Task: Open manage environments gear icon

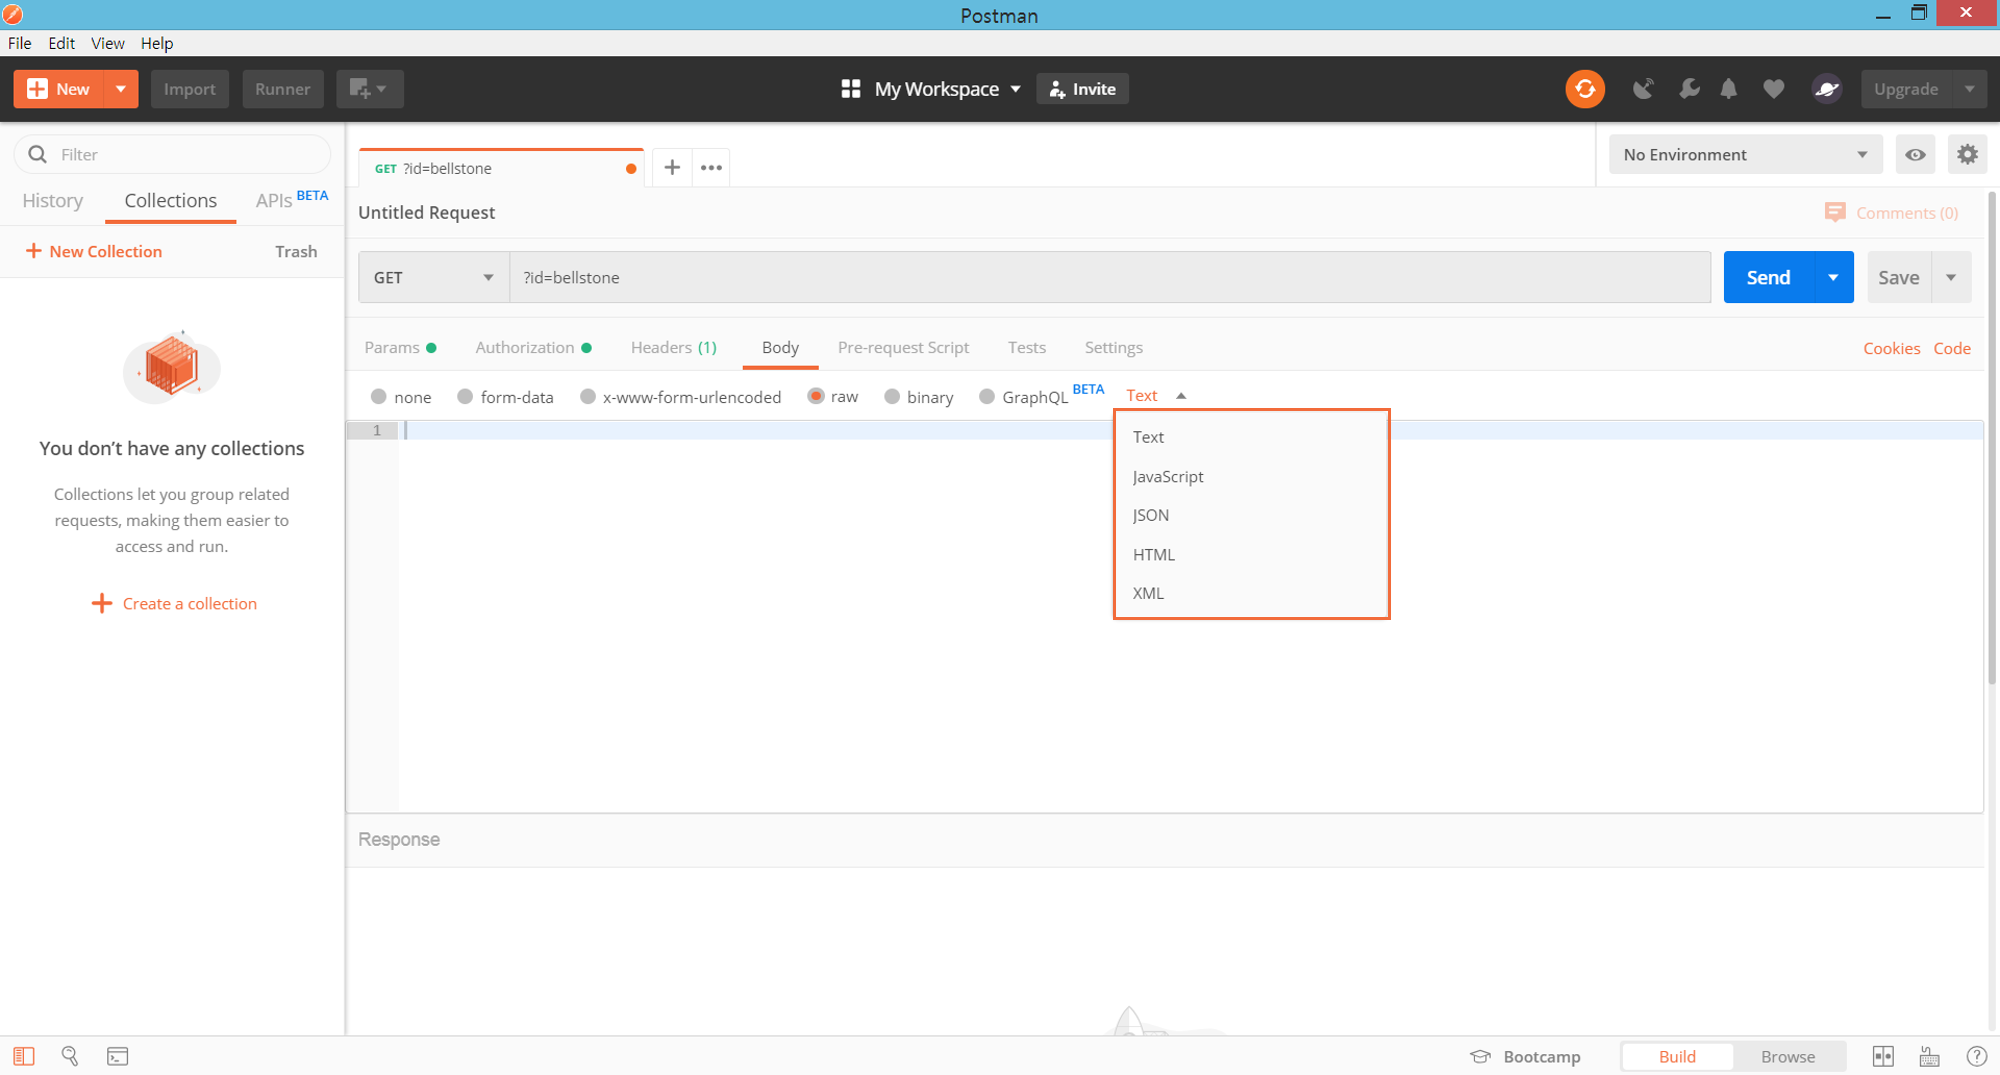Action: coord(1967,155)
